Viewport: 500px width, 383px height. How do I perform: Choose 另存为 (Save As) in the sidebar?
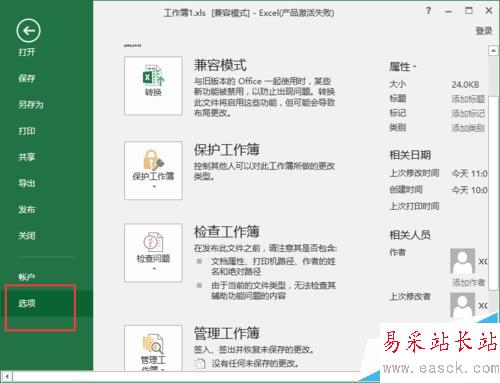pos(31,105)
